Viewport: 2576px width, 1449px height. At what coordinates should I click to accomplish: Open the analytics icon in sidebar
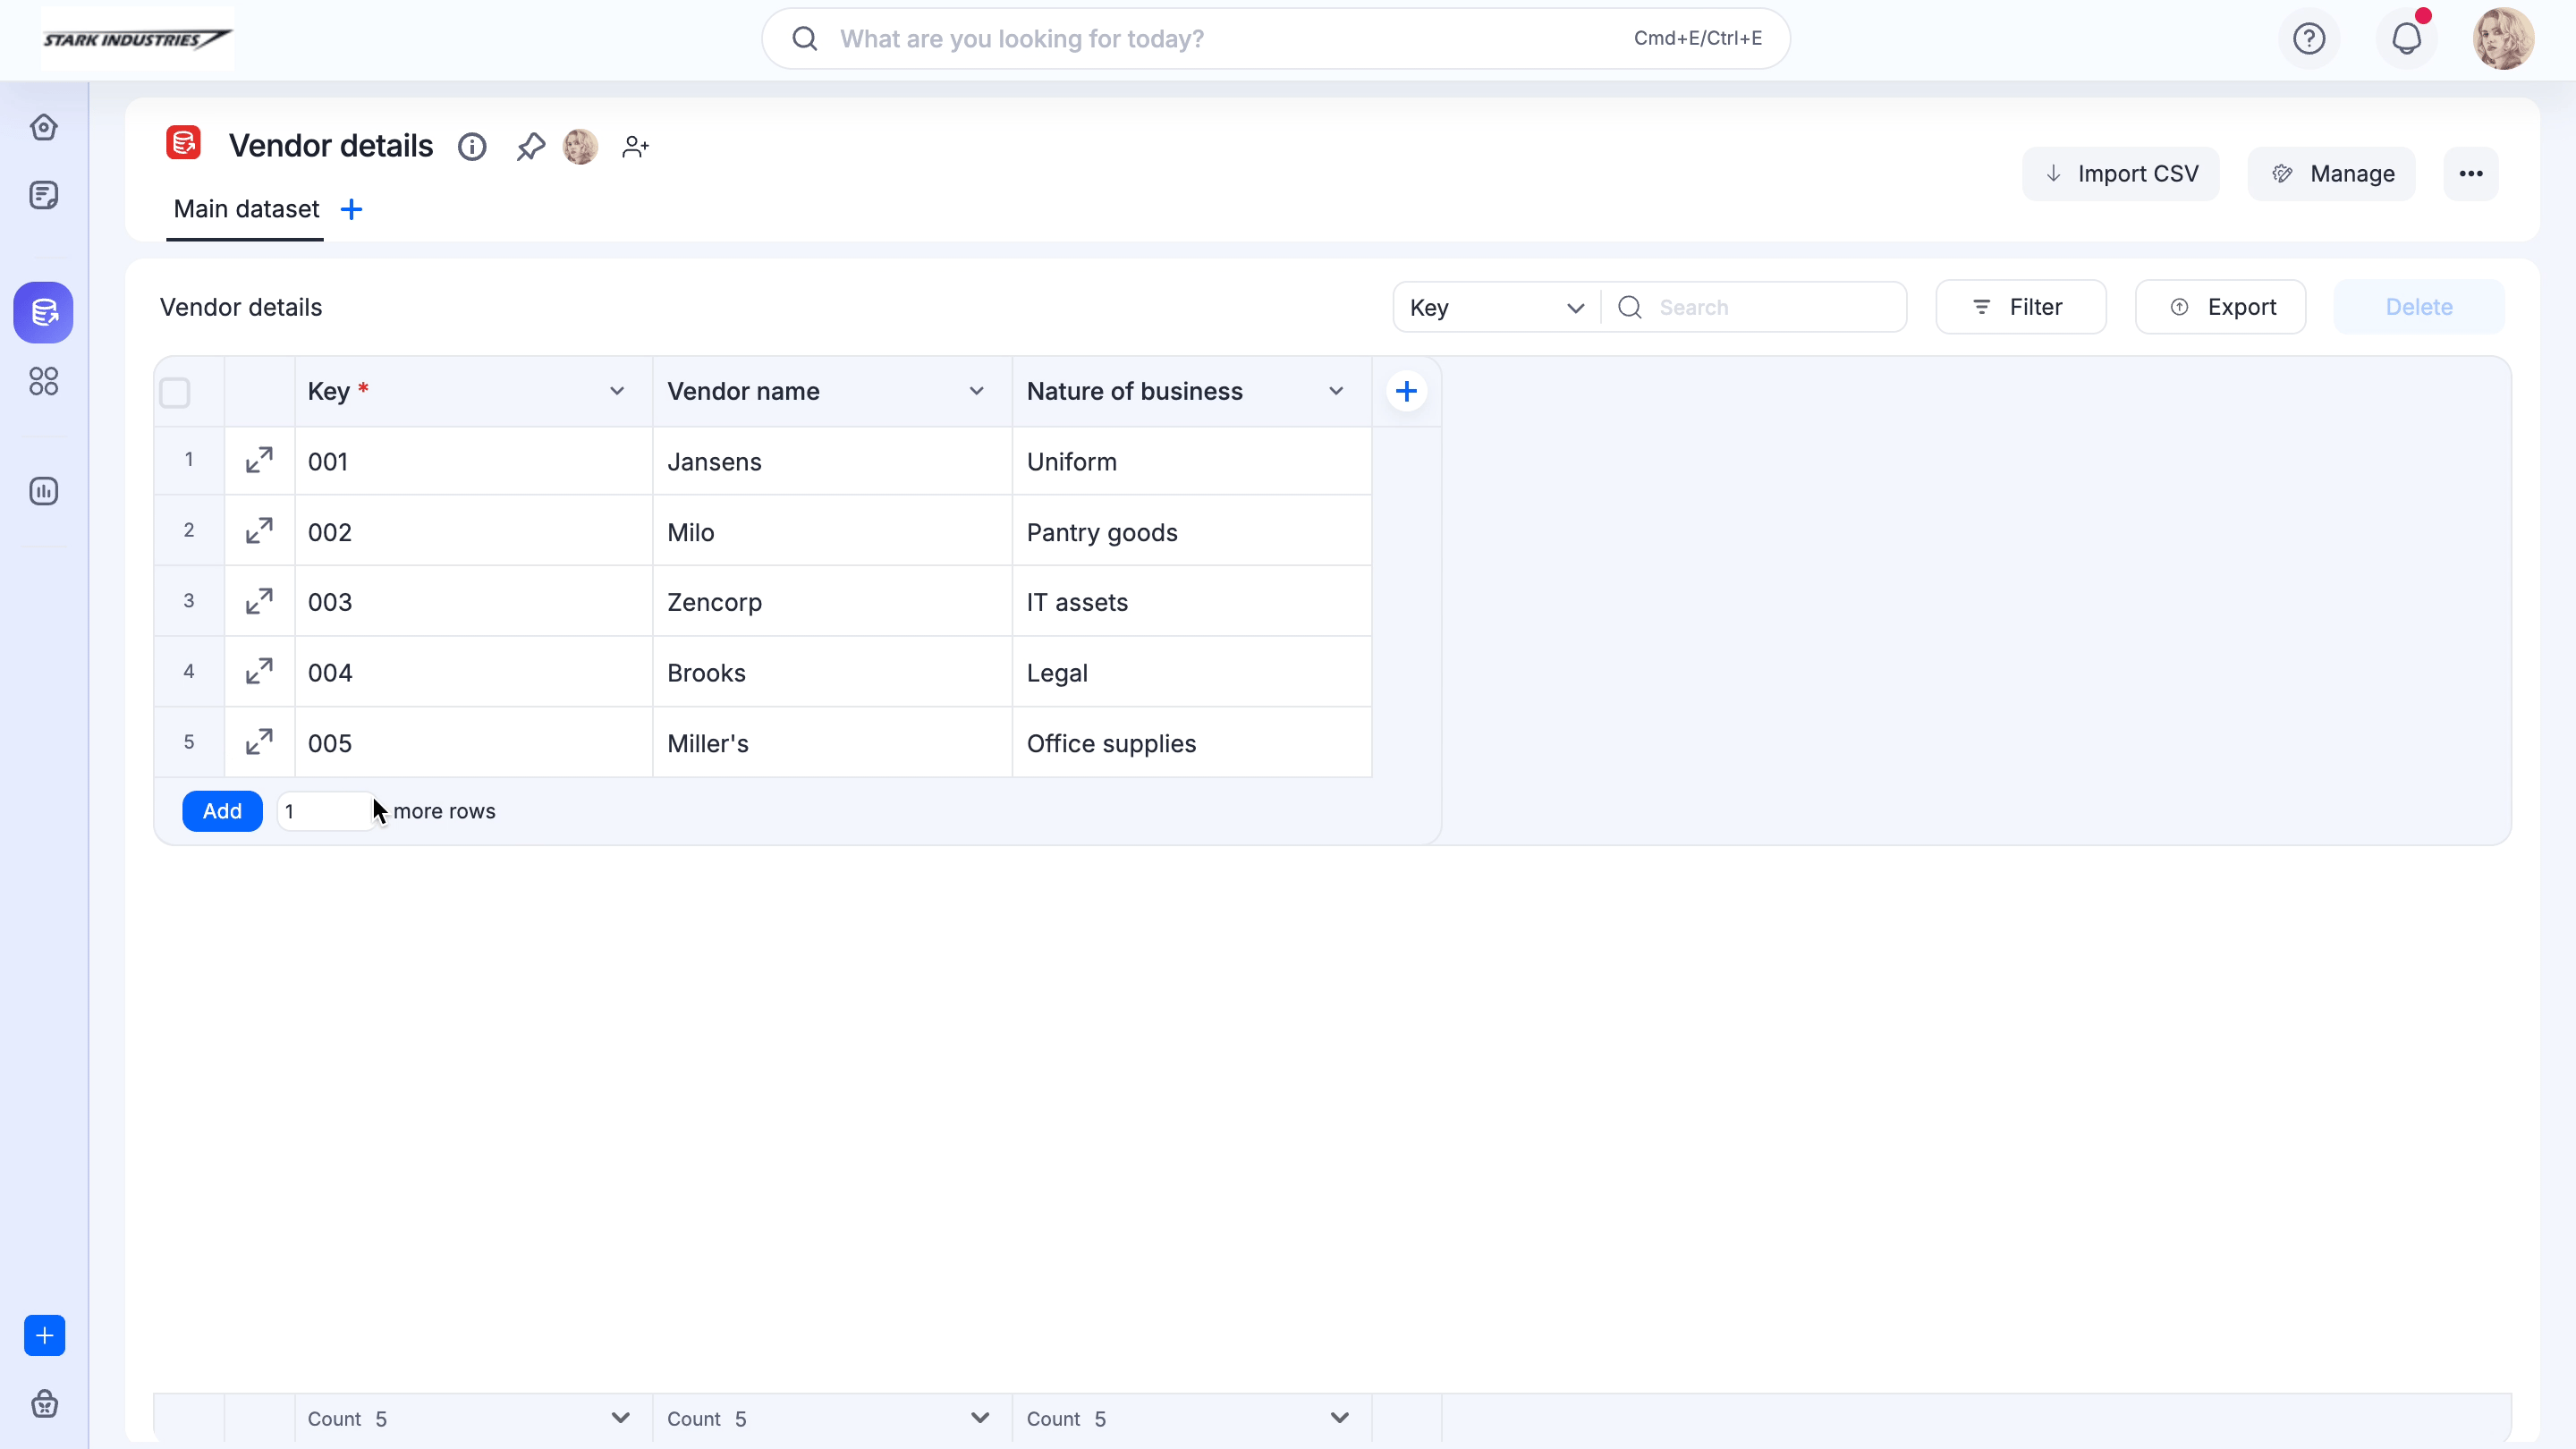(43, 491)
